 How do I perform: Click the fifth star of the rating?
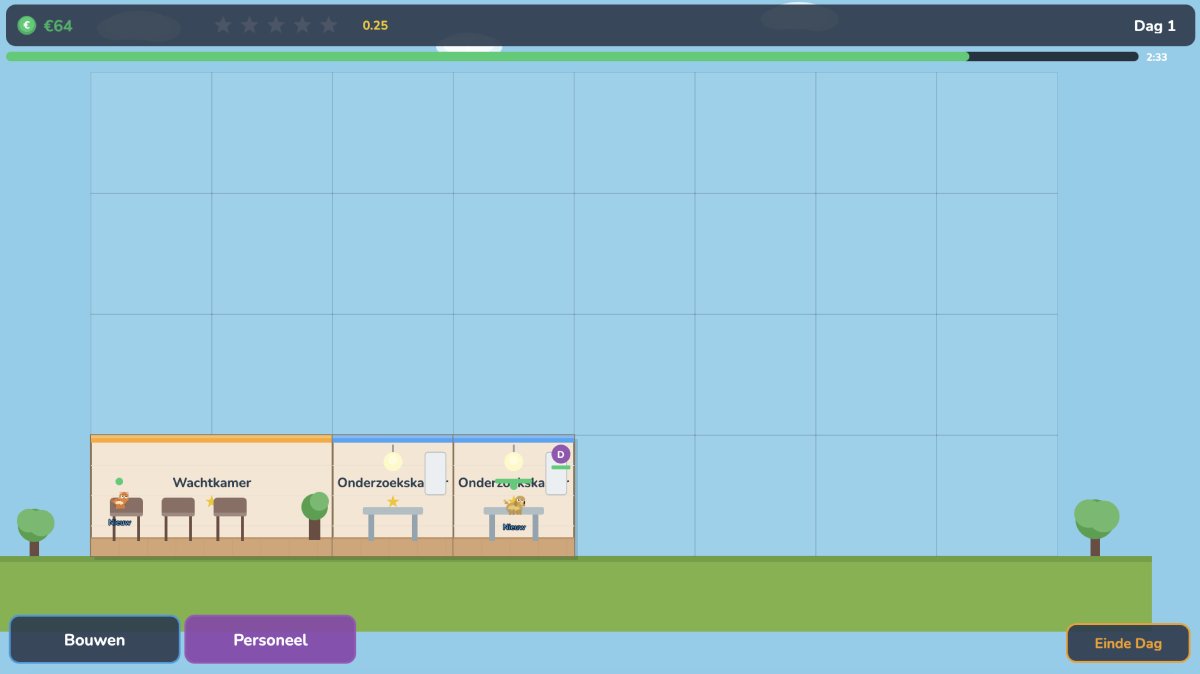(328, 25)
